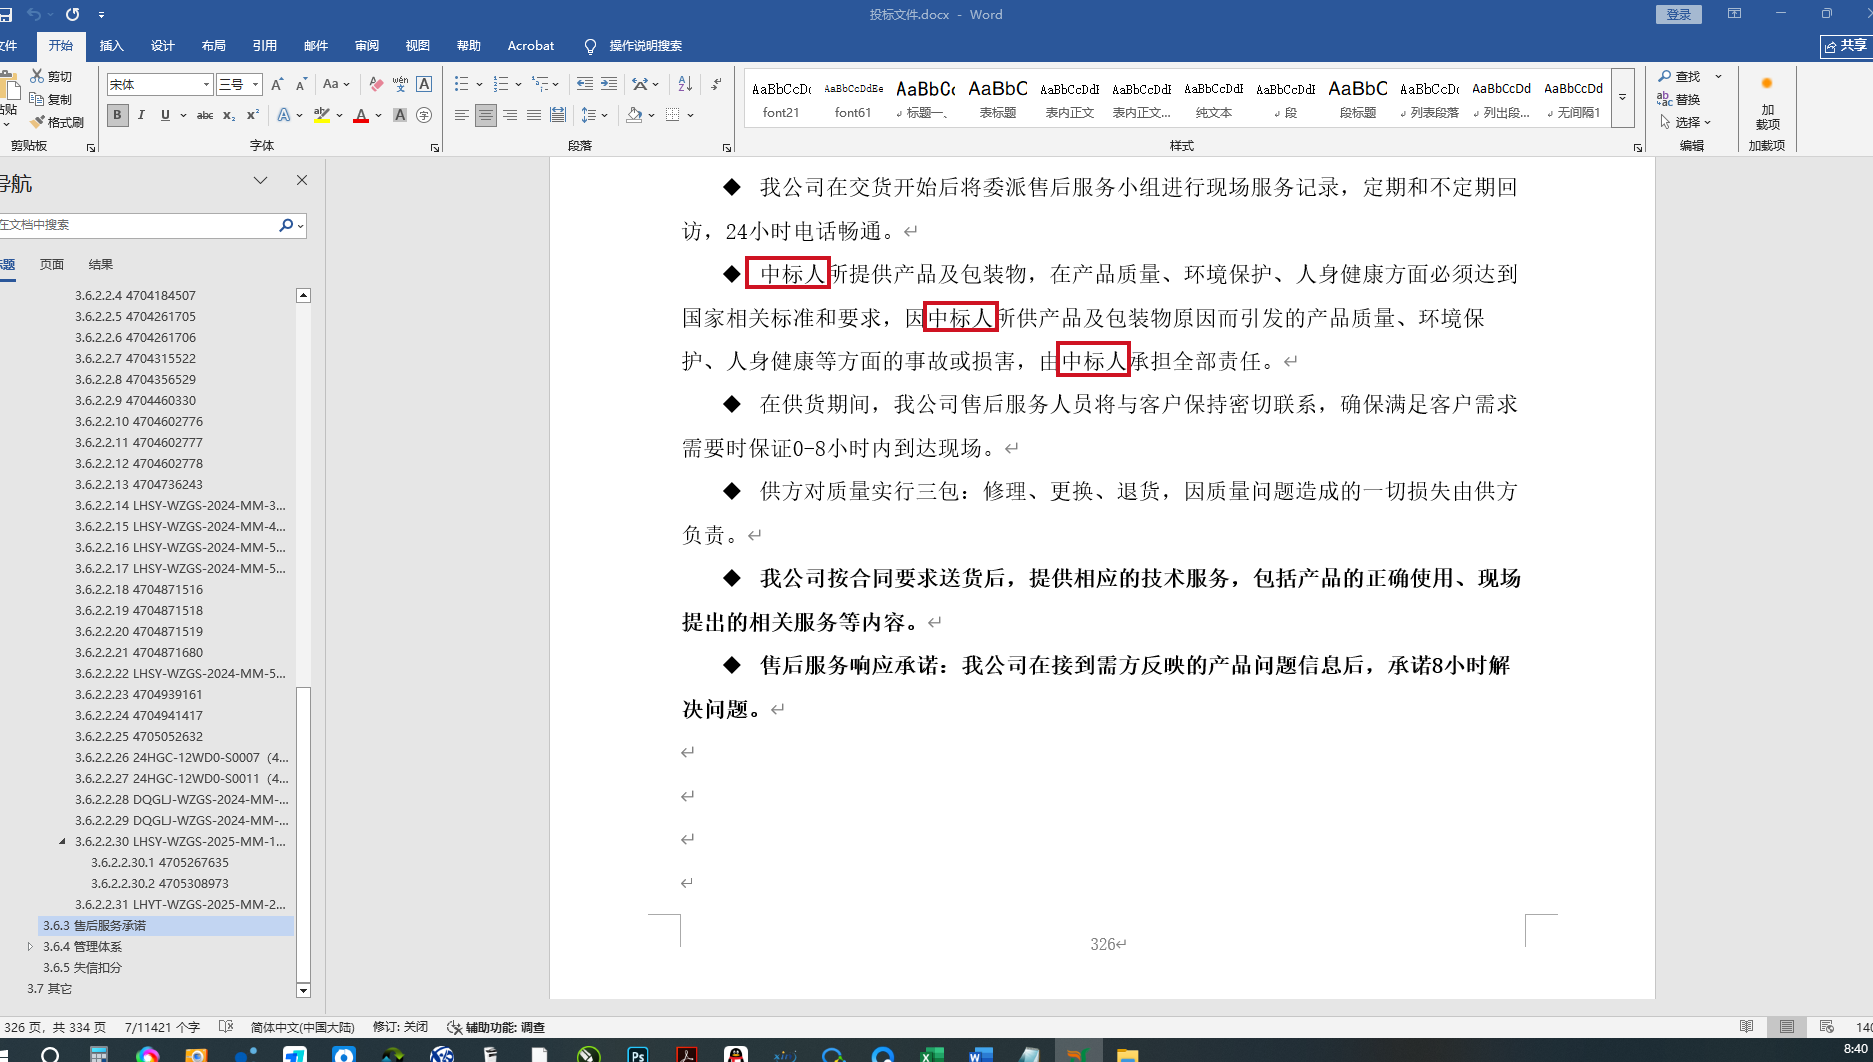The width and height of the screenshot is (1873, 1062).
Task: Open the font name dropdown (宋体)
Action: (x=207, y=85)
